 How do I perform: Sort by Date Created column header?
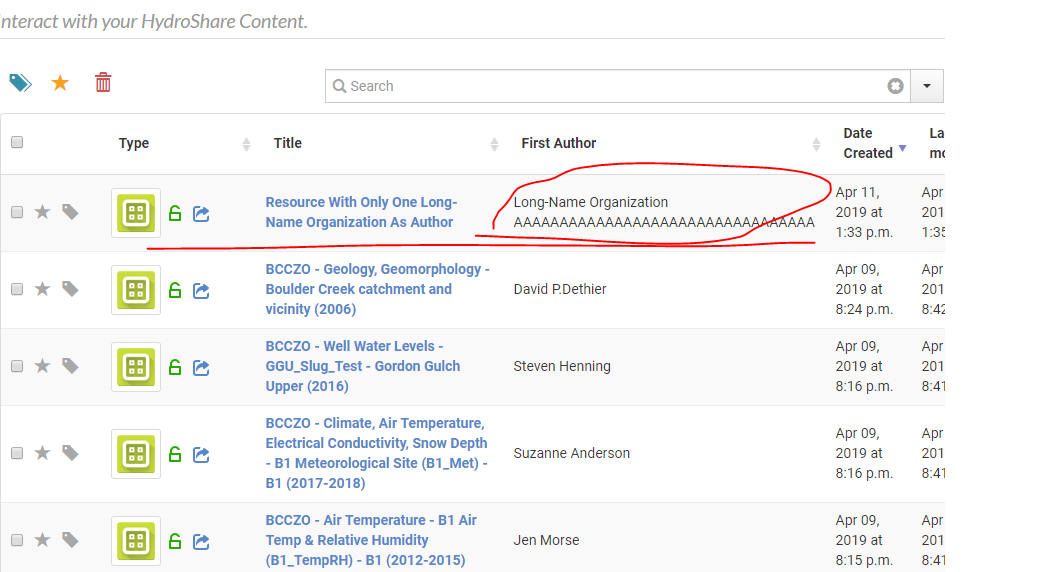(868, 143)
